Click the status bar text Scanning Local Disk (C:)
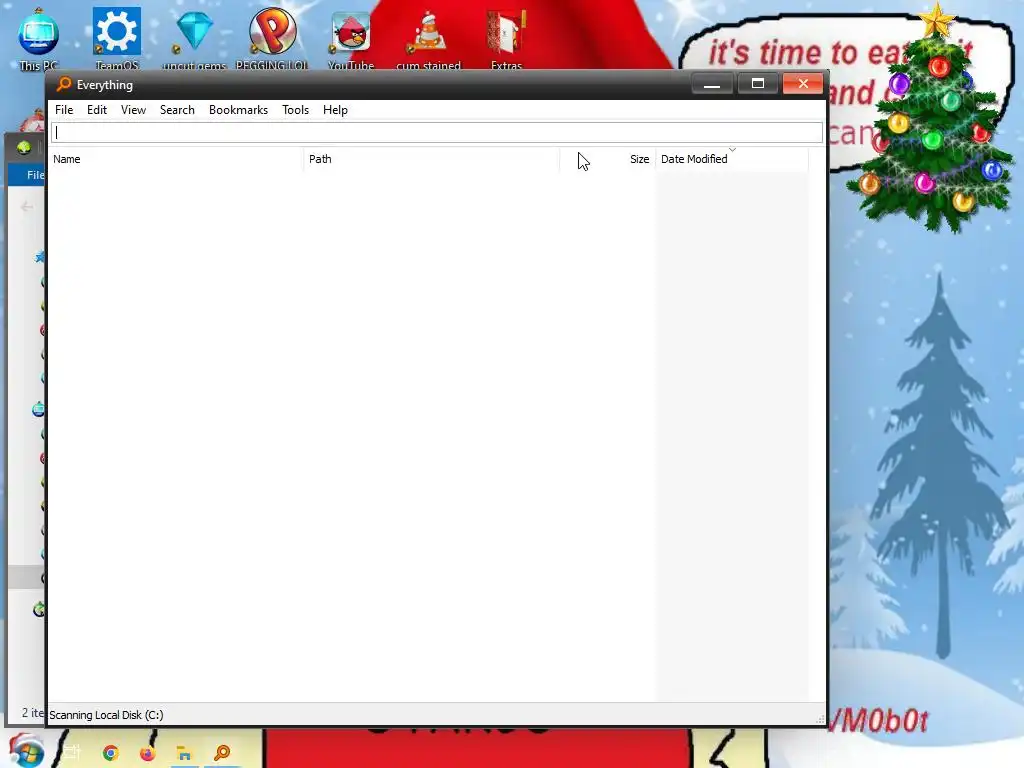Viewport: 1024px width, 768px height. (106, 715)
